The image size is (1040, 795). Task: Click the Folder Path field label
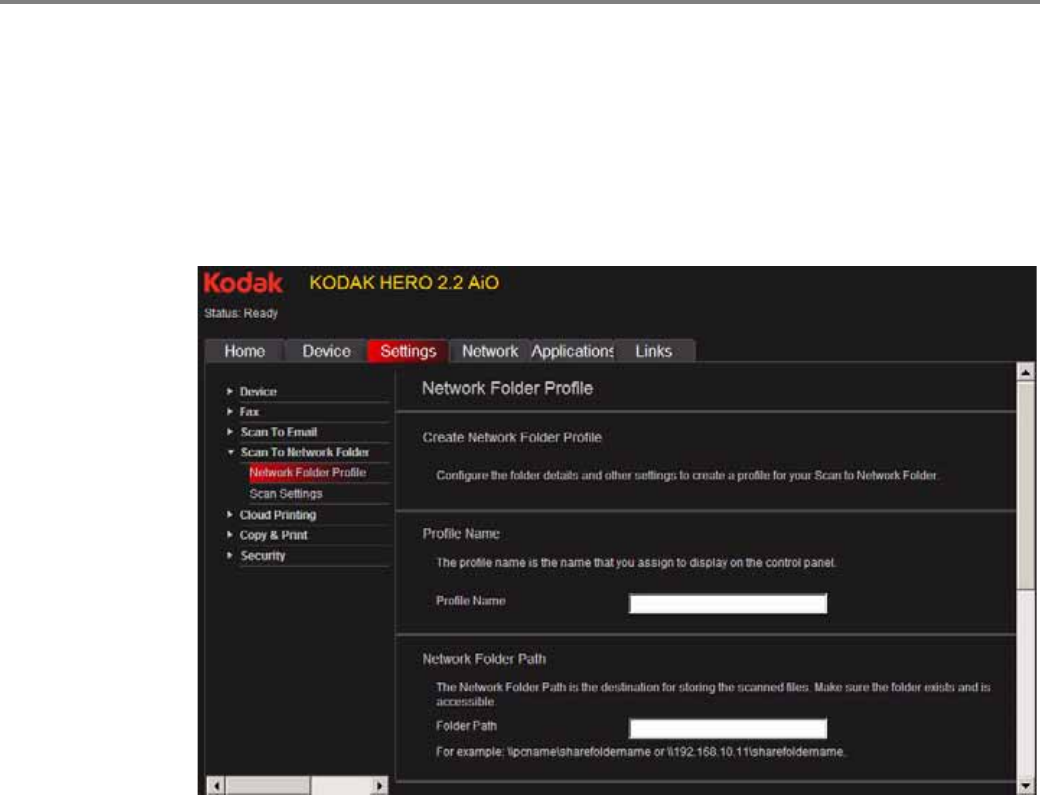click(x=466, y=726)
